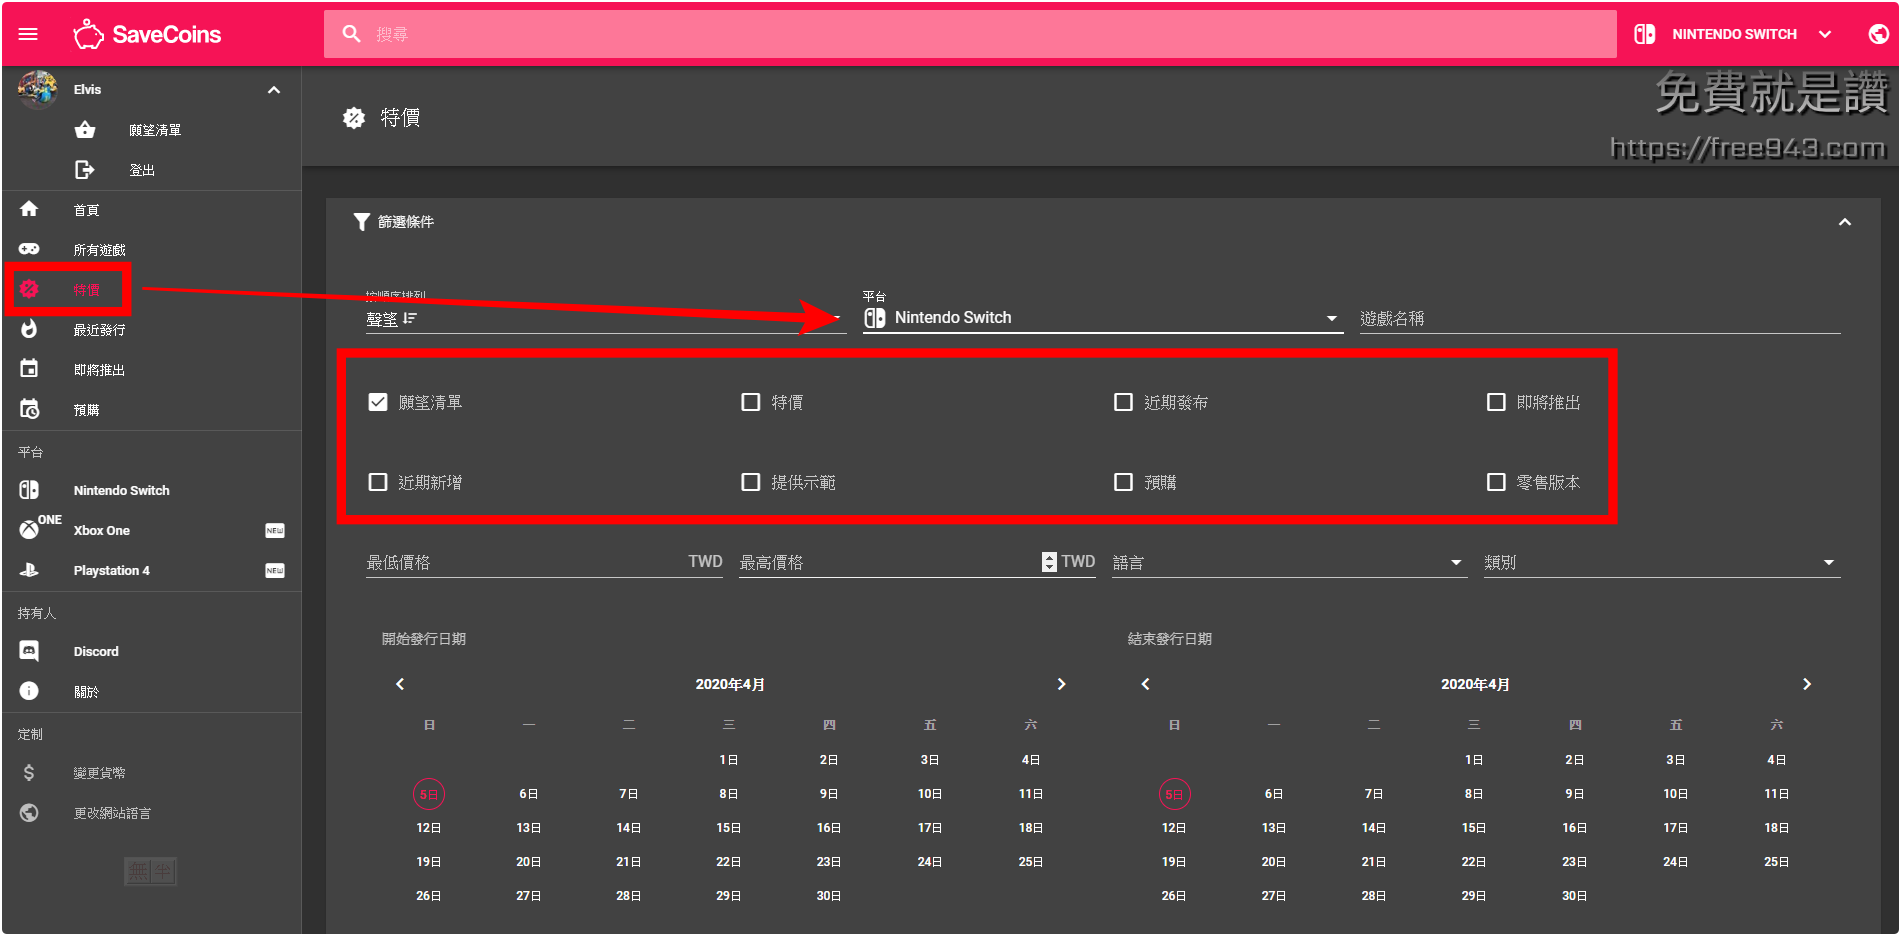Collapse the 篩選條件 filter panel
Viewport: 1901px width, 936px height.
[x=1844, y=222]
